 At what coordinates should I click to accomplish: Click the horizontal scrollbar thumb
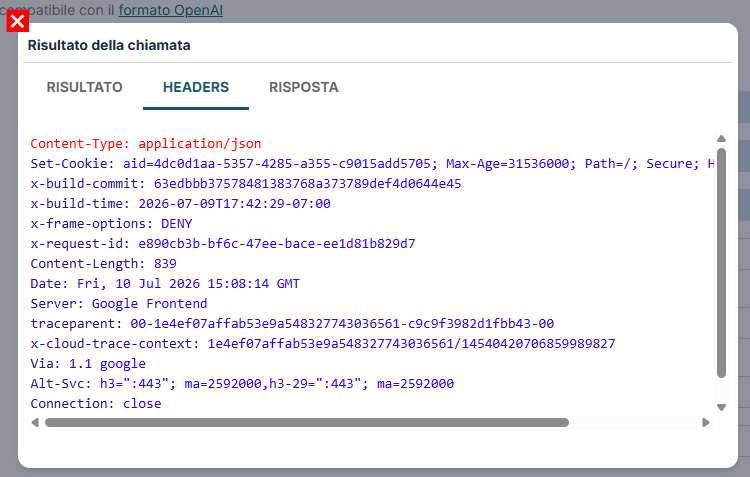307,422
